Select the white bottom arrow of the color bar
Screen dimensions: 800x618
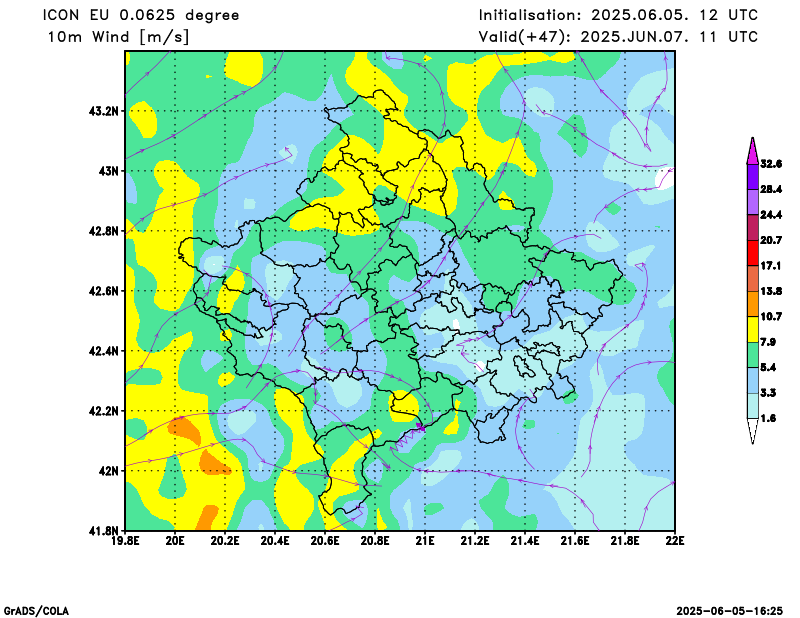753,431
